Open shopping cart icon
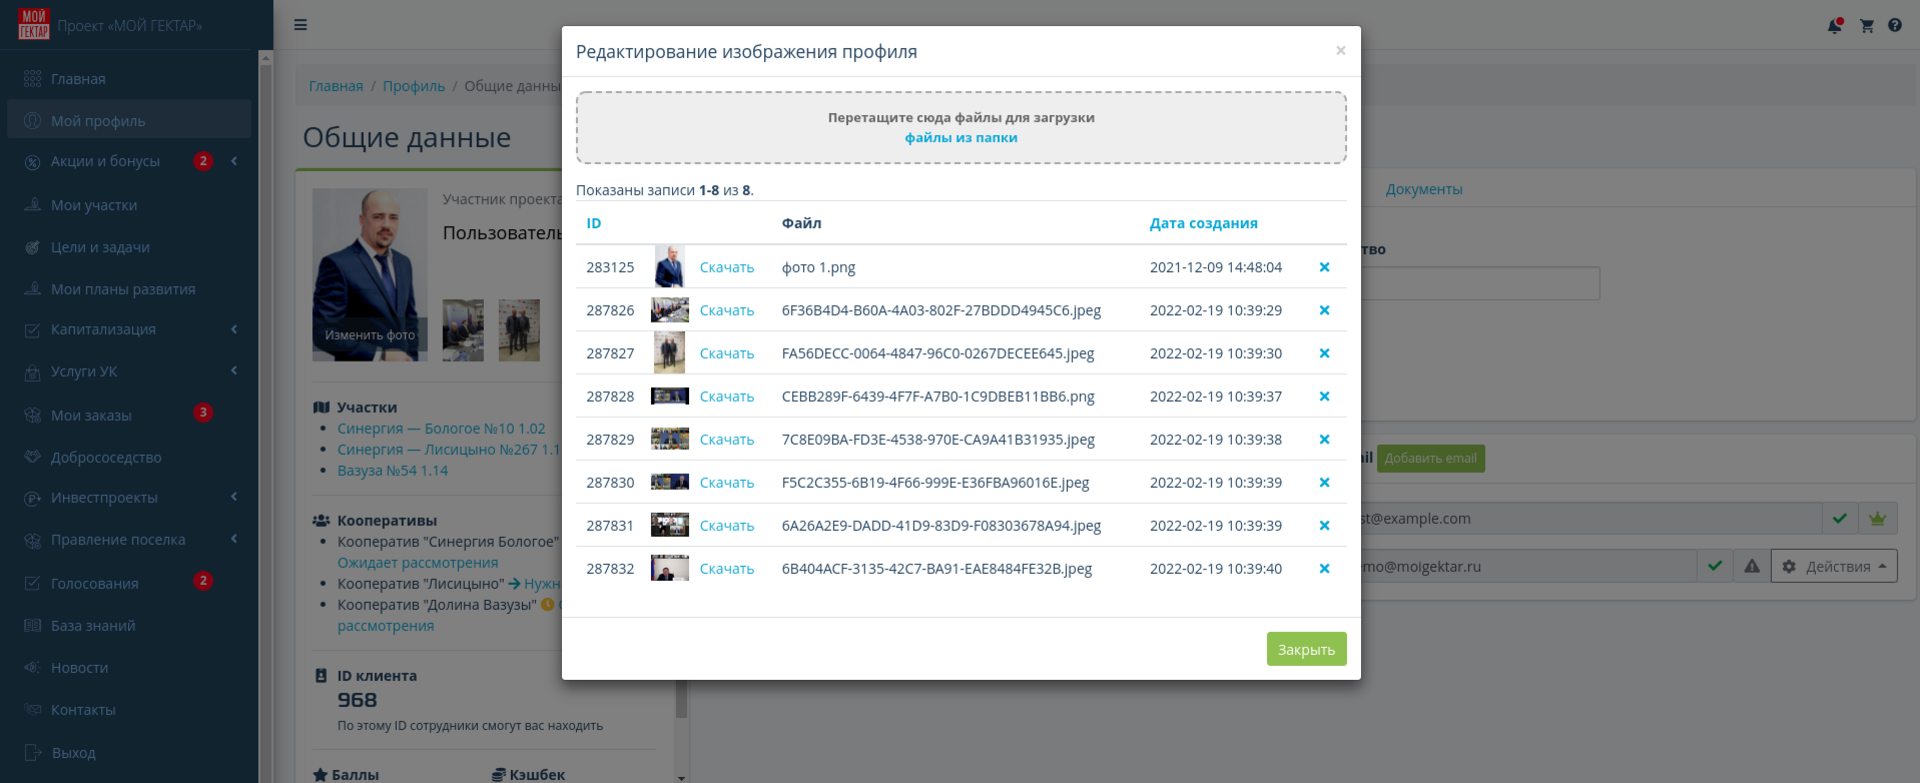1920x783 pixels. (x=1866, y=26)
